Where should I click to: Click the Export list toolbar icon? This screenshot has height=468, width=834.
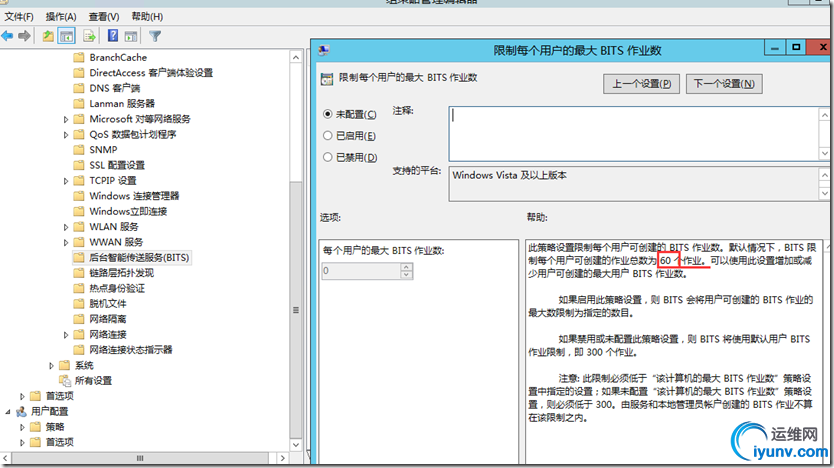[89, 36]
